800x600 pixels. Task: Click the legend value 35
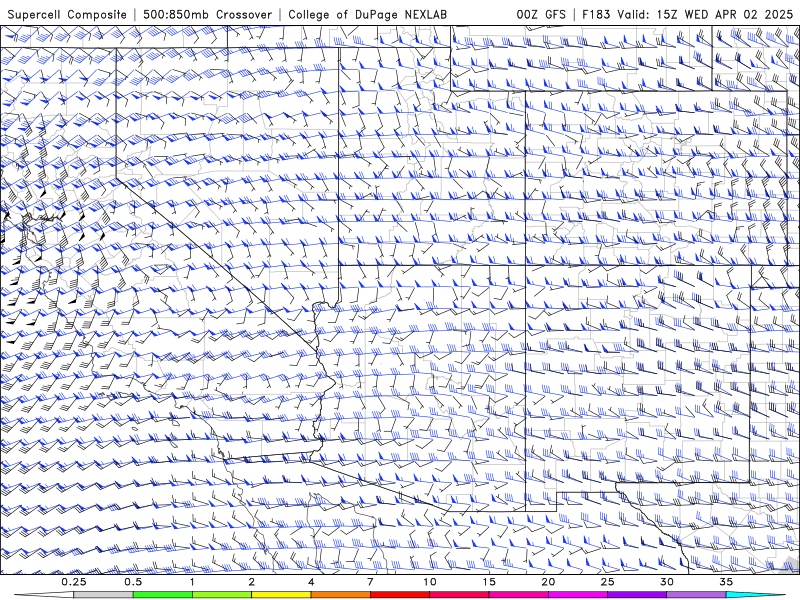[x=726, y=582]
